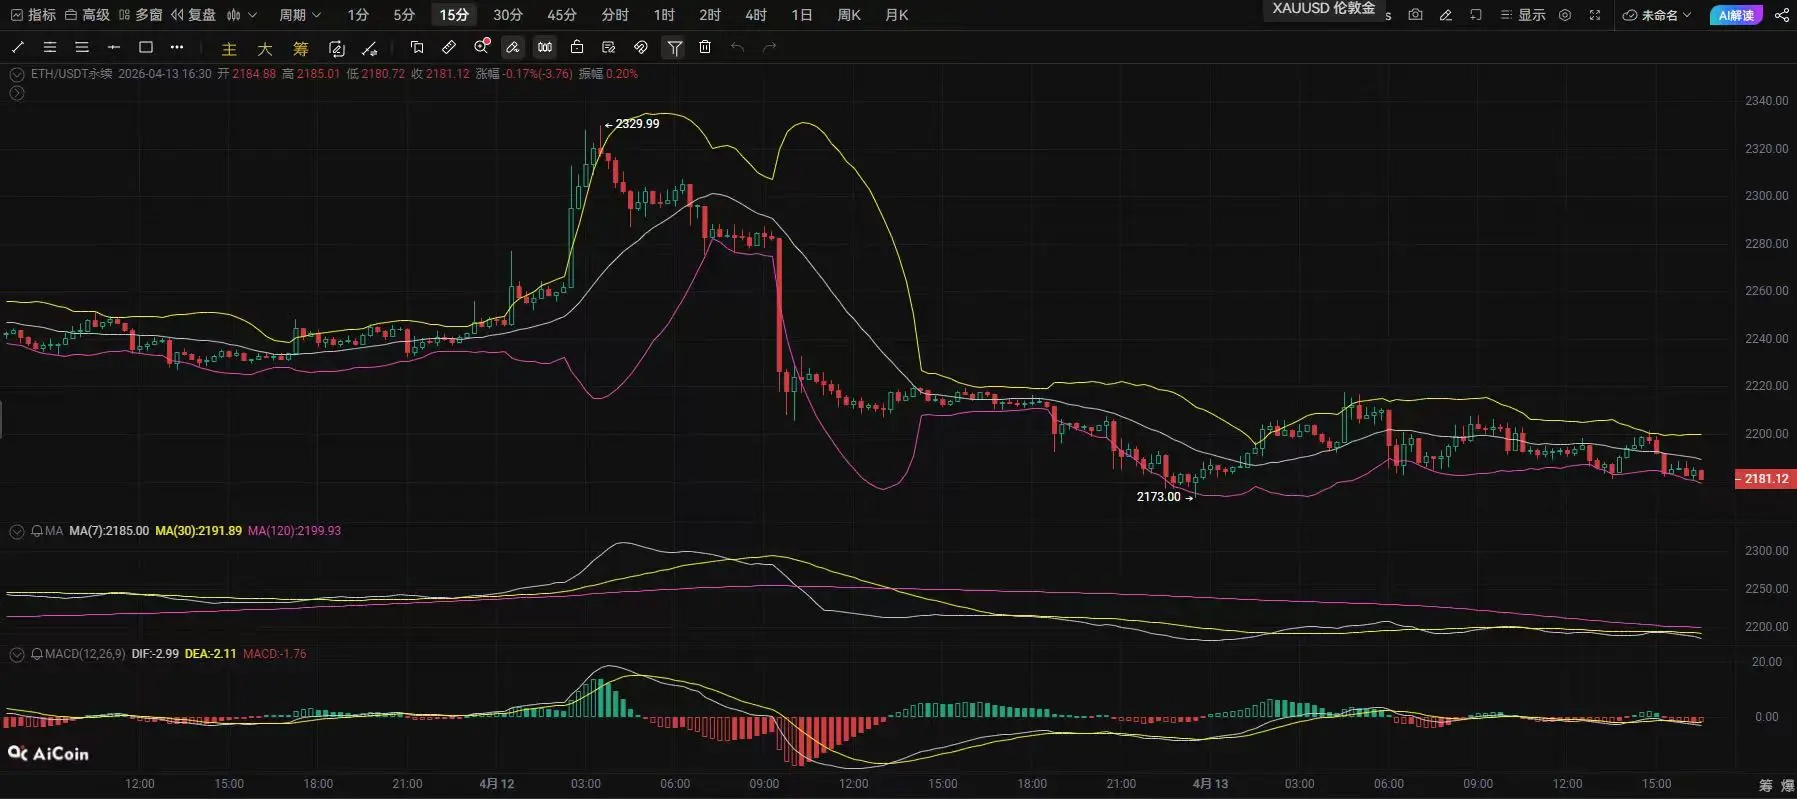Click the 筹 chip-distribution icon in toolbar
The height and width of the screenshot is (799, 1797).
(x=301, y=49)
